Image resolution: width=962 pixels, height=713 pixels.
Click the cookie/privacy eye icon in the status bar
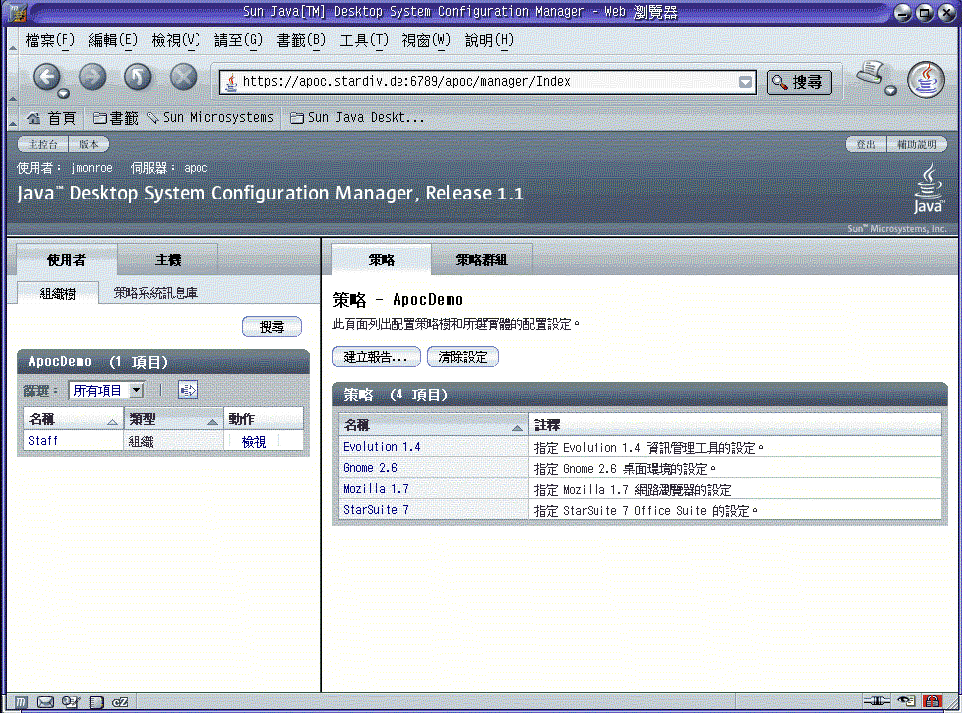906,701
